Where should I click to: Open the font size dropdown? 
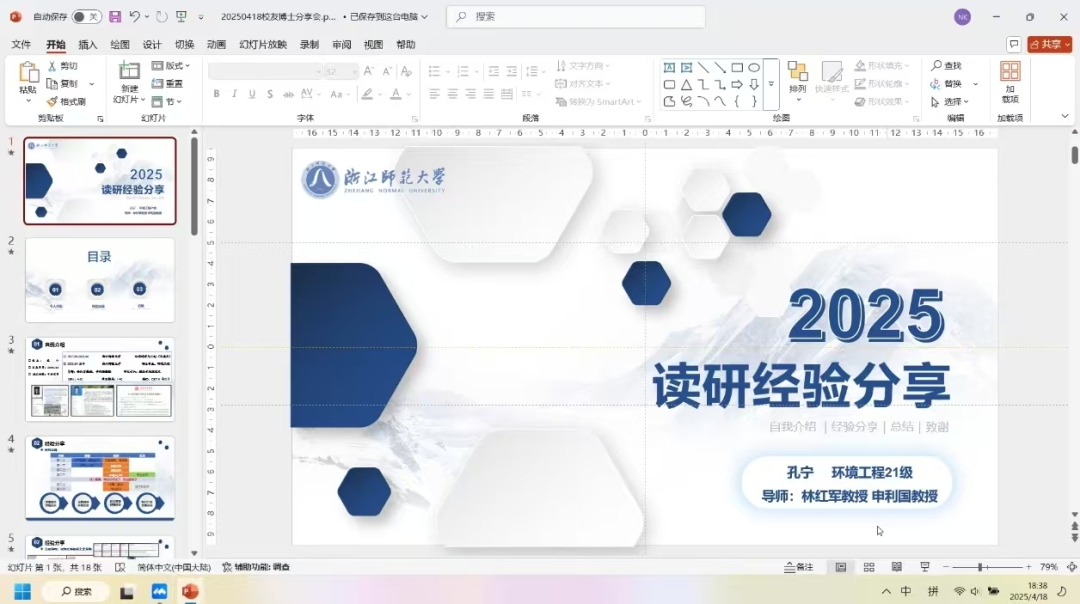355,72
